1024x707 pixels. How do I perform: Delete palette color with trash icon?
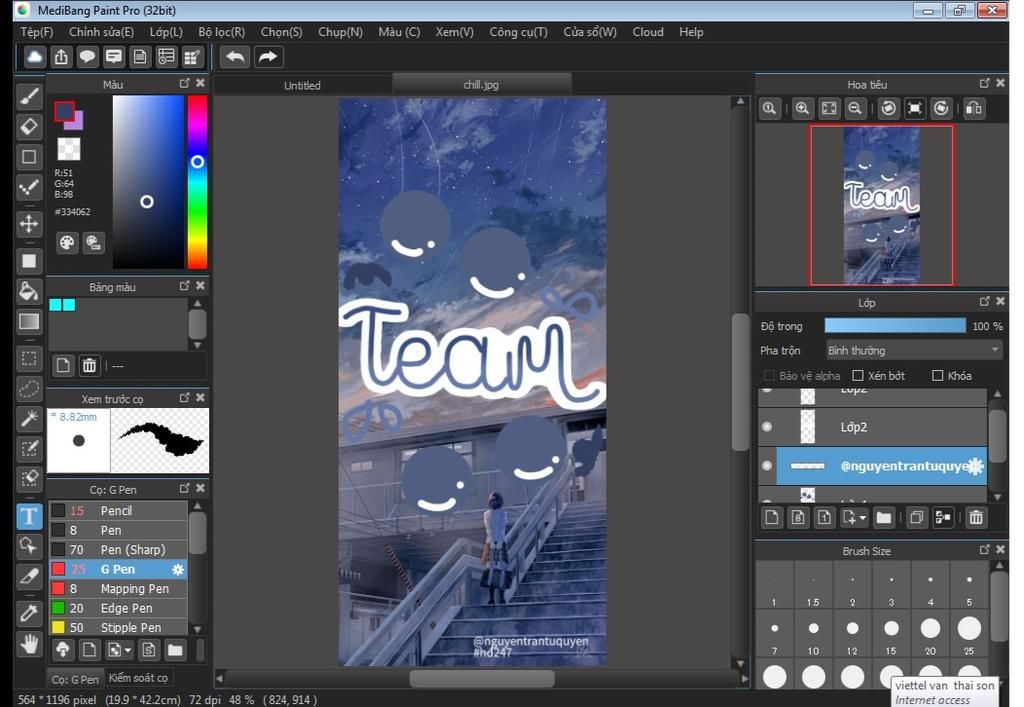[x=89, y=365]
